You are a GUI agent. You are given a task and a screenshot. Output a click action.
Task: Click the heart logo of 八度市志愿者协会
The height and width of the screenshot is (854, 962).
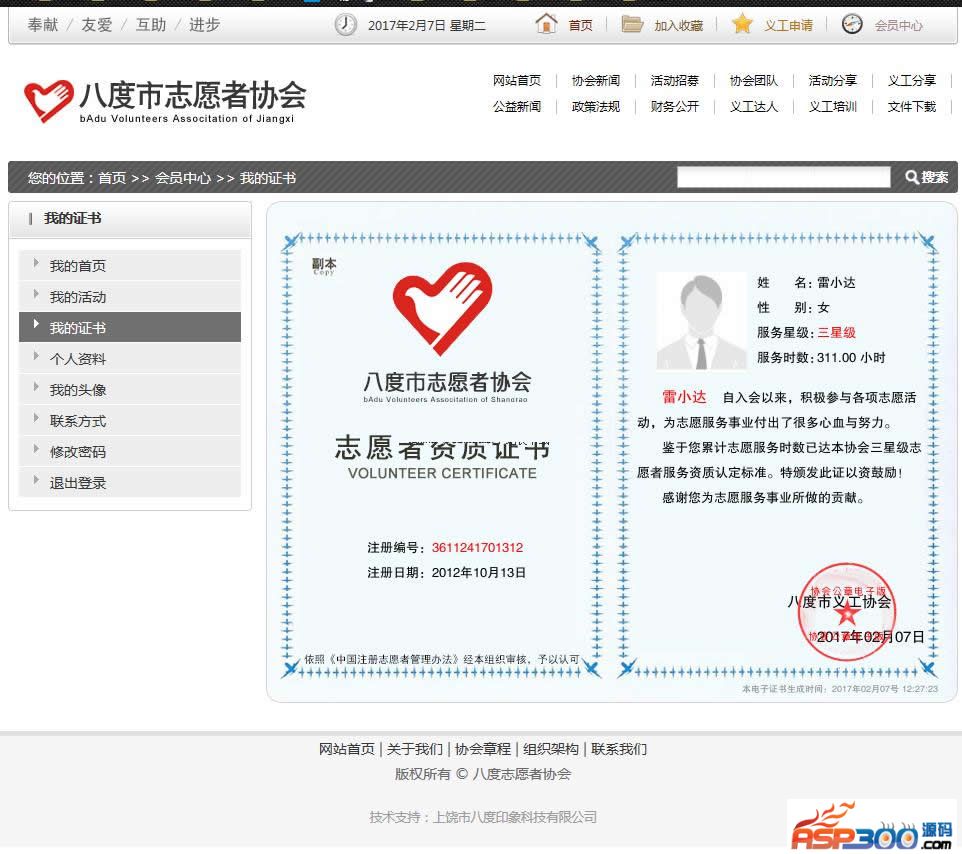tap(48, 101)
